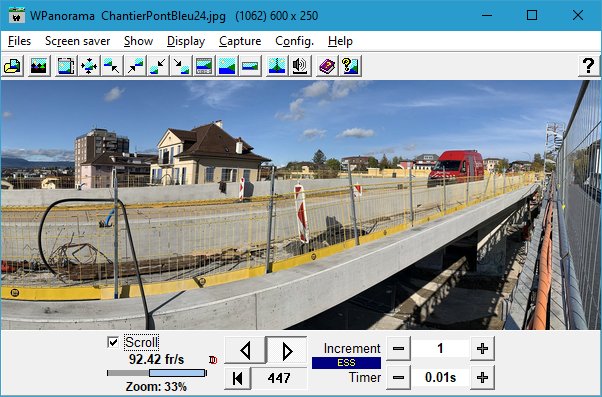Image resolution: width=602 pixels, height=397 pixels.
Task: Click the landscape with vertical seam icon
Action: [277, 66]
